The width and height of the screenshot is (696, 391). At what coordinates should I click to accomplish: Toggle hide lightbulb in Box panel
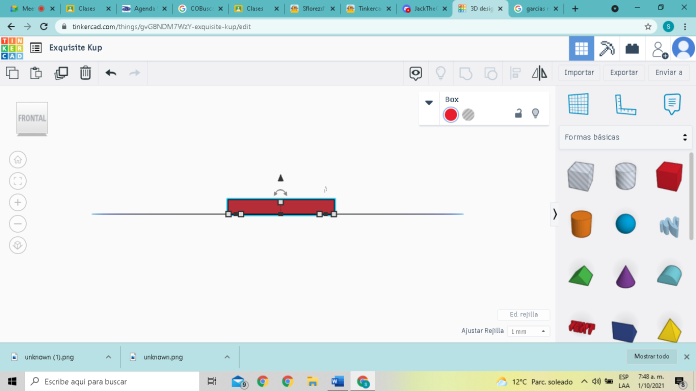[x=535, y=113]
